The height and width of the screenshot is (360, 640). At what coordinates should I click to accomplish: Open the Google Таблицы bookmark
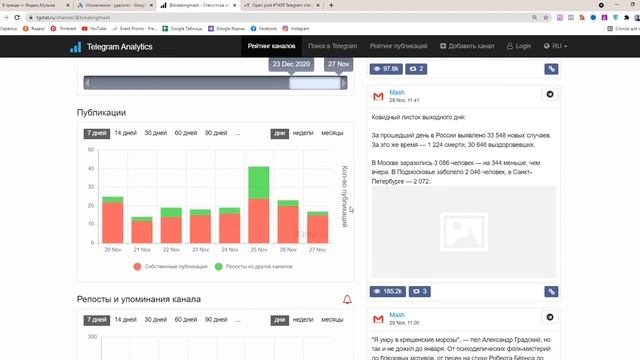click(182, 29)
